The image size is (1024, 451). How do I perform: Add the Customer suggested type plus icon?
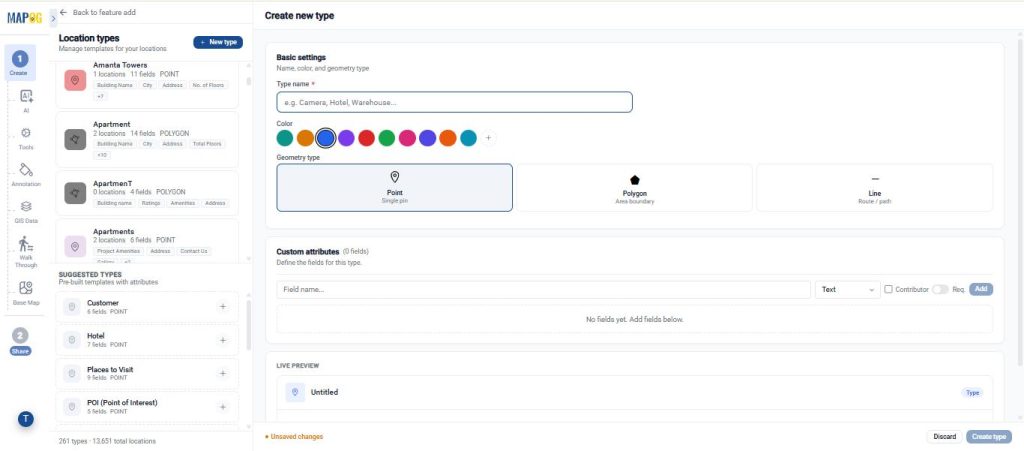(223, 307)
